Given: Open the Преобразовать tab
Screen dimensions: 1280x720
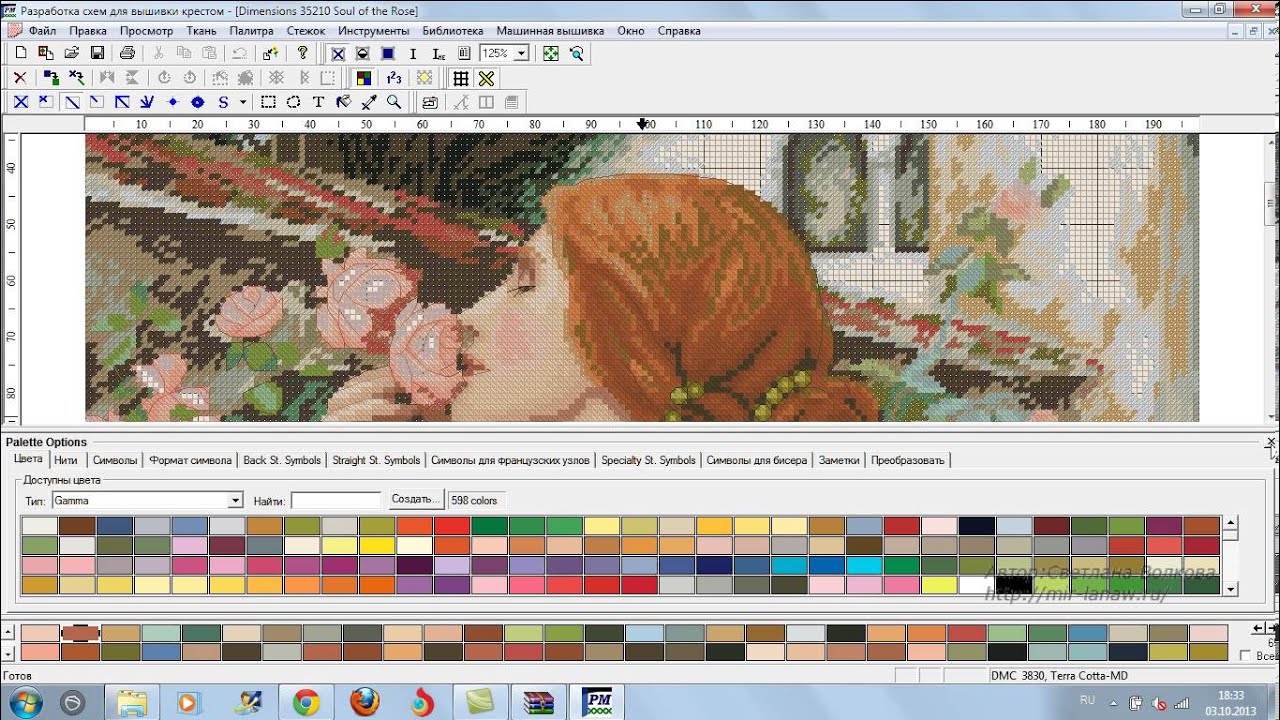Looking at the screenshot, I should pos(907,460).
